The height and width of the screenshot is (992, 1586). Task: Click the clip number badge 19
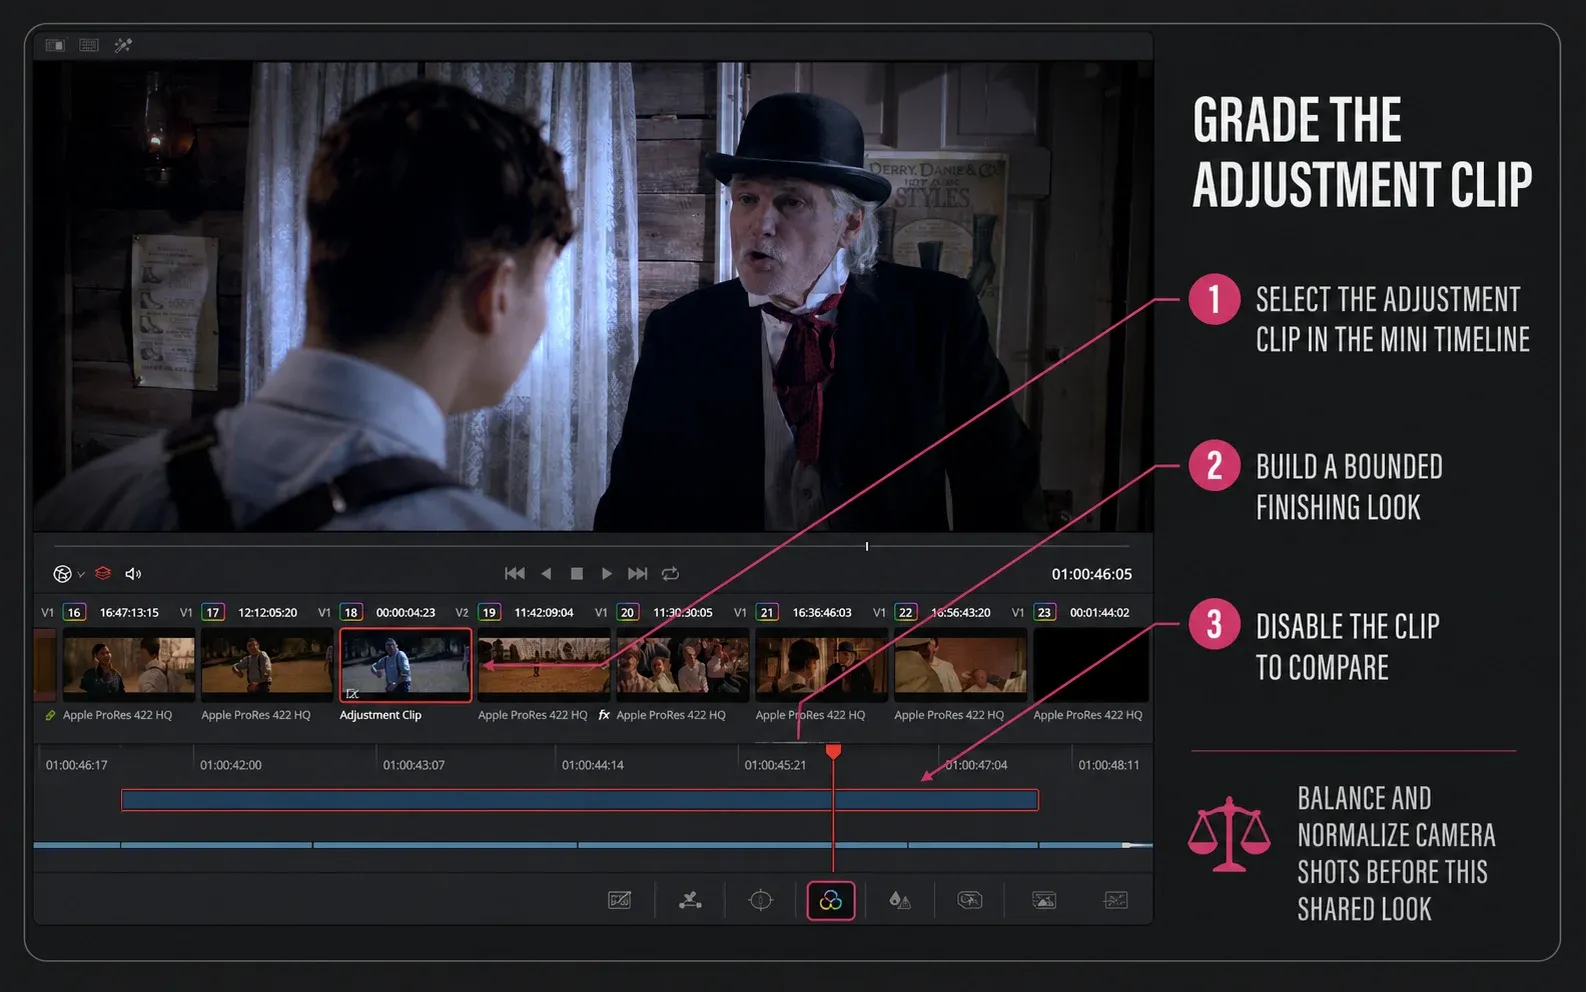pyautogui.click(x=489, y=612)
